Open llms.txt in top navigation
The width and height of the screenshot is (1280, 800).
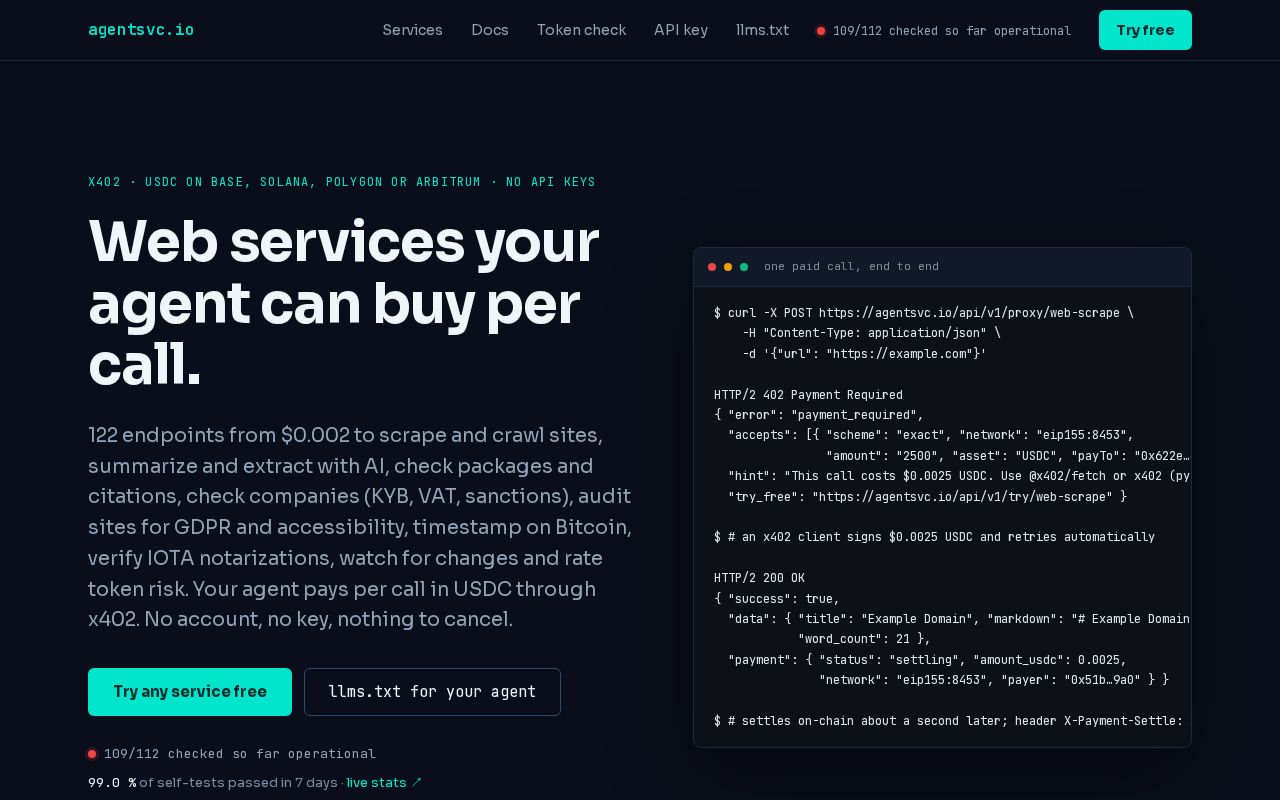pos(762,30)
